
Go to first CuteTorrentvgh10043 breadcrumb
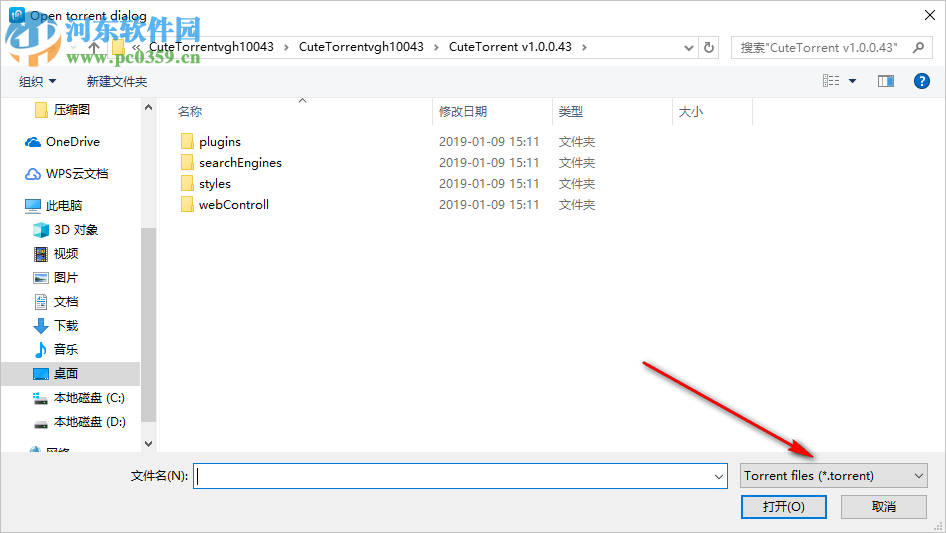click(x=211, y=47)
